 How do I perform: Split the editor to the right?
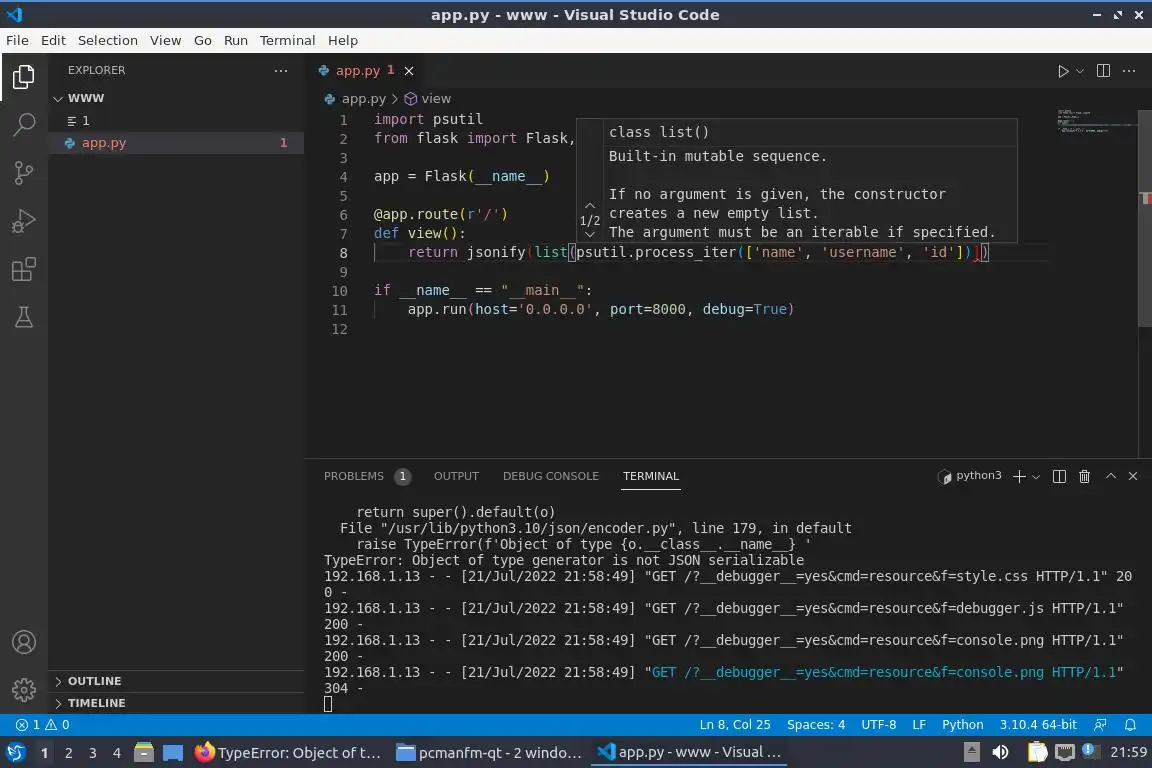point(1103,71)
